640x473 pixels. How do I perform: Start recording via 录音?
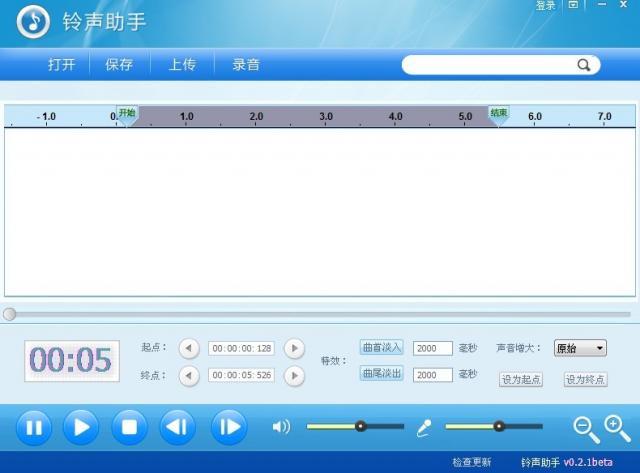click(x=246, y=64)
